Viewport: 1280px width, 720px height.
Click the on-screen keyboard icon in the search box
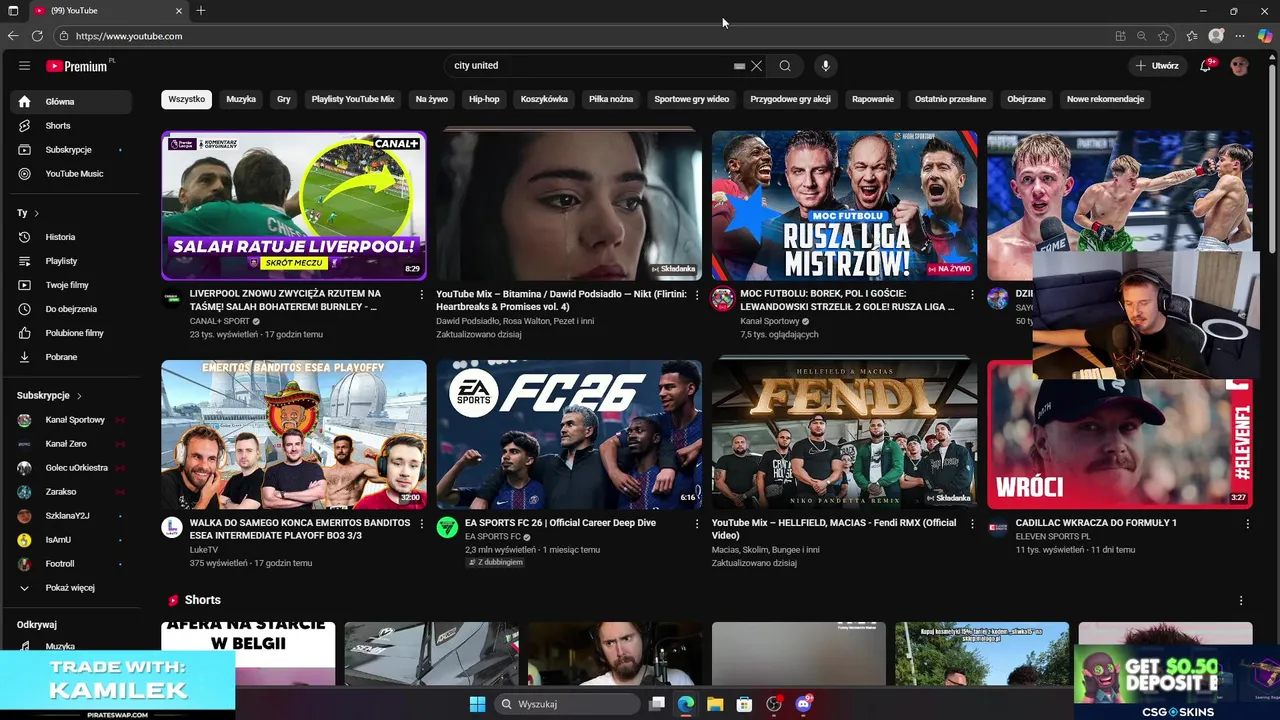click(739, 66)
